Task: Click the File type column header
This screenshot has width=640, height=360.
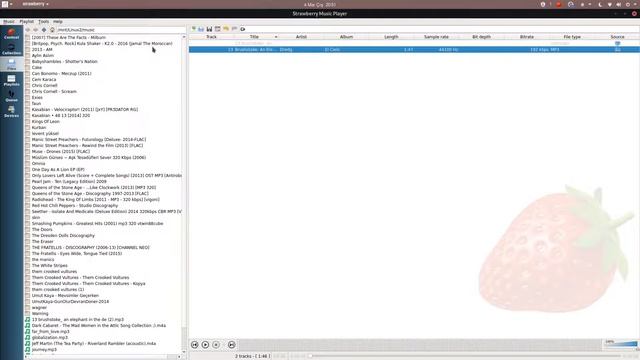Action: point(572,37)
